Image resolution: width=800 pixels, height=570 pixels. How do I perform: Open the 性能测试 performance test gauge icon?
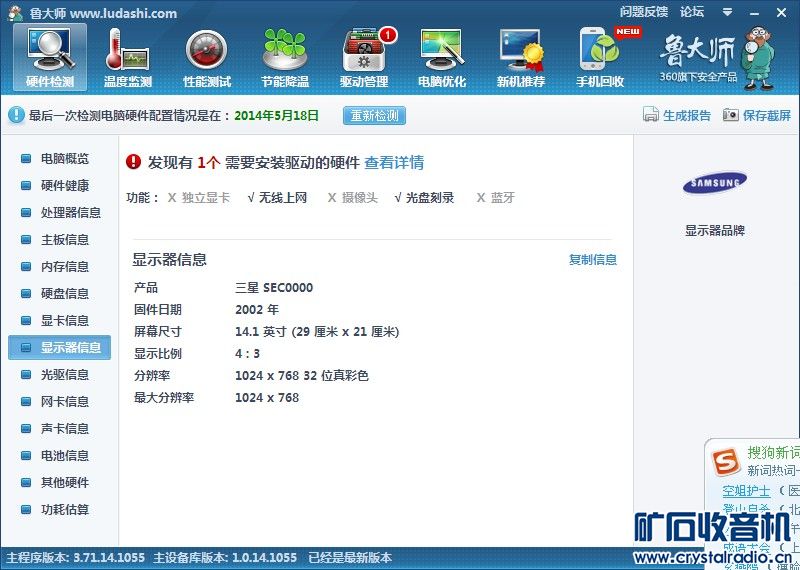pyautogui.click(x=207, y=57)
